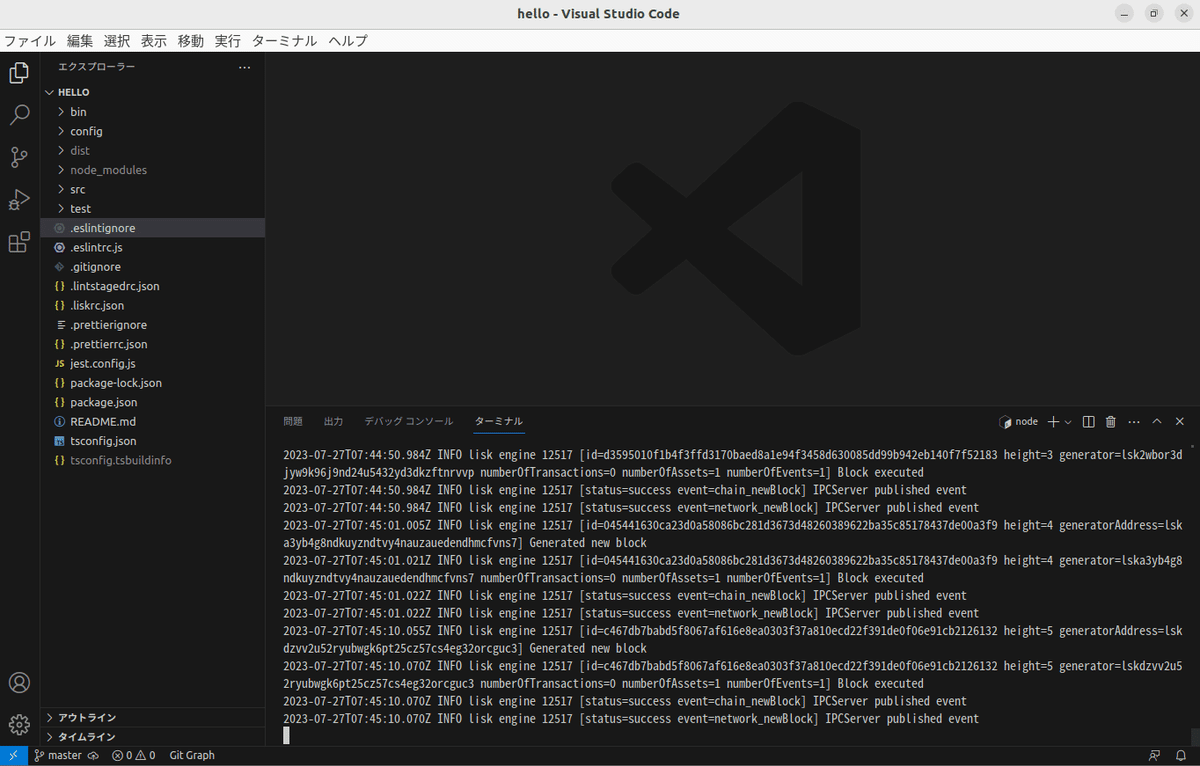Open the Explorer more actions ellipsis

click(245, 67)
